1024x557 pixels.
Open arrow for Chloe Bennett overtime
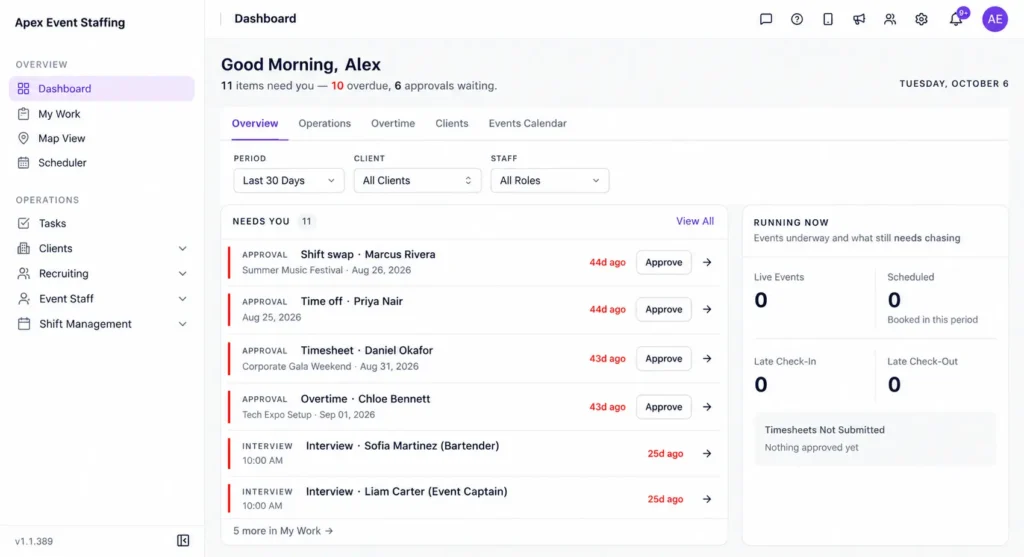pos(707,406)
